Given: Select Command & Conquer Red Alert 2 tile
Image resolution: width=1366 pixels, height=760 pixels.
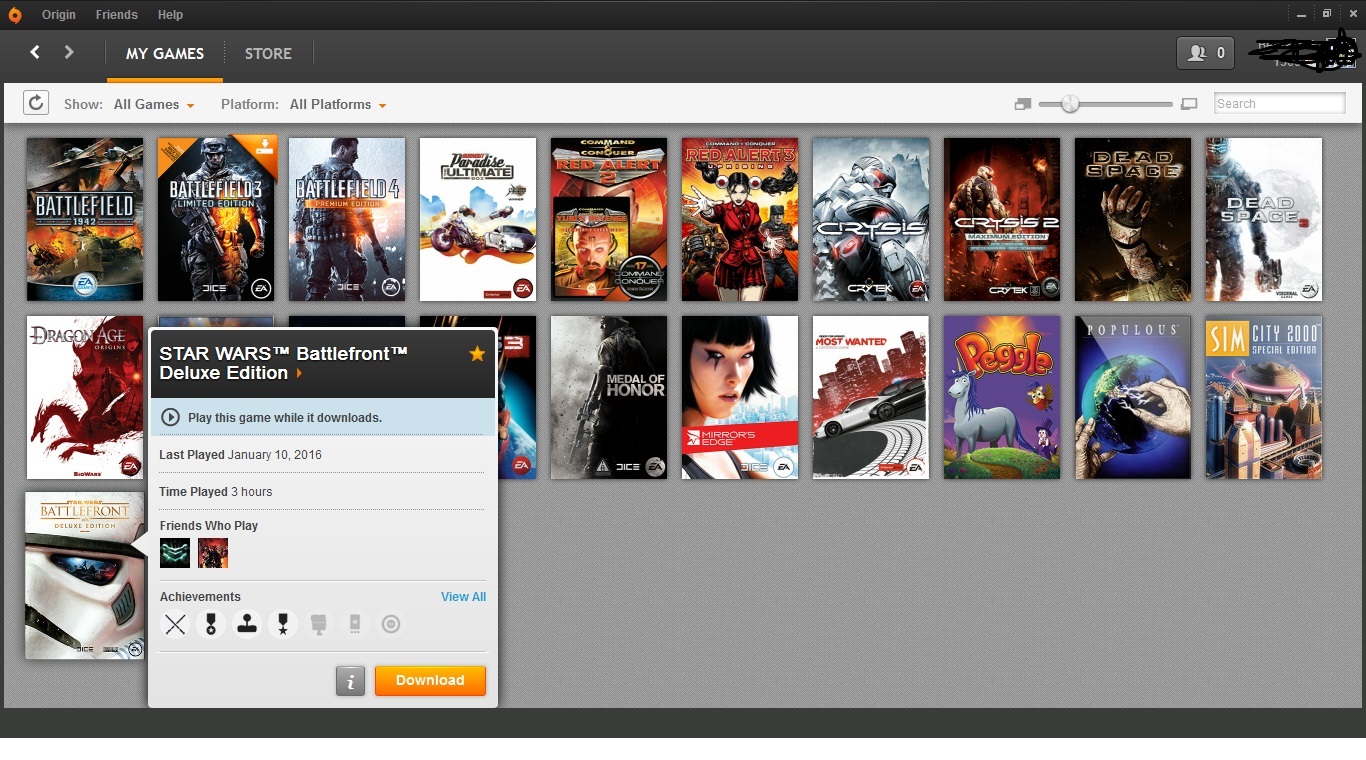Looking at the screenshot, I should [x=609, y=219].
